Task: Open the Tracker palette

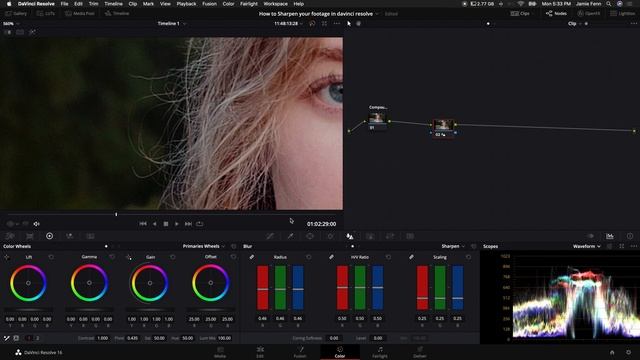Action: [330, 236]
